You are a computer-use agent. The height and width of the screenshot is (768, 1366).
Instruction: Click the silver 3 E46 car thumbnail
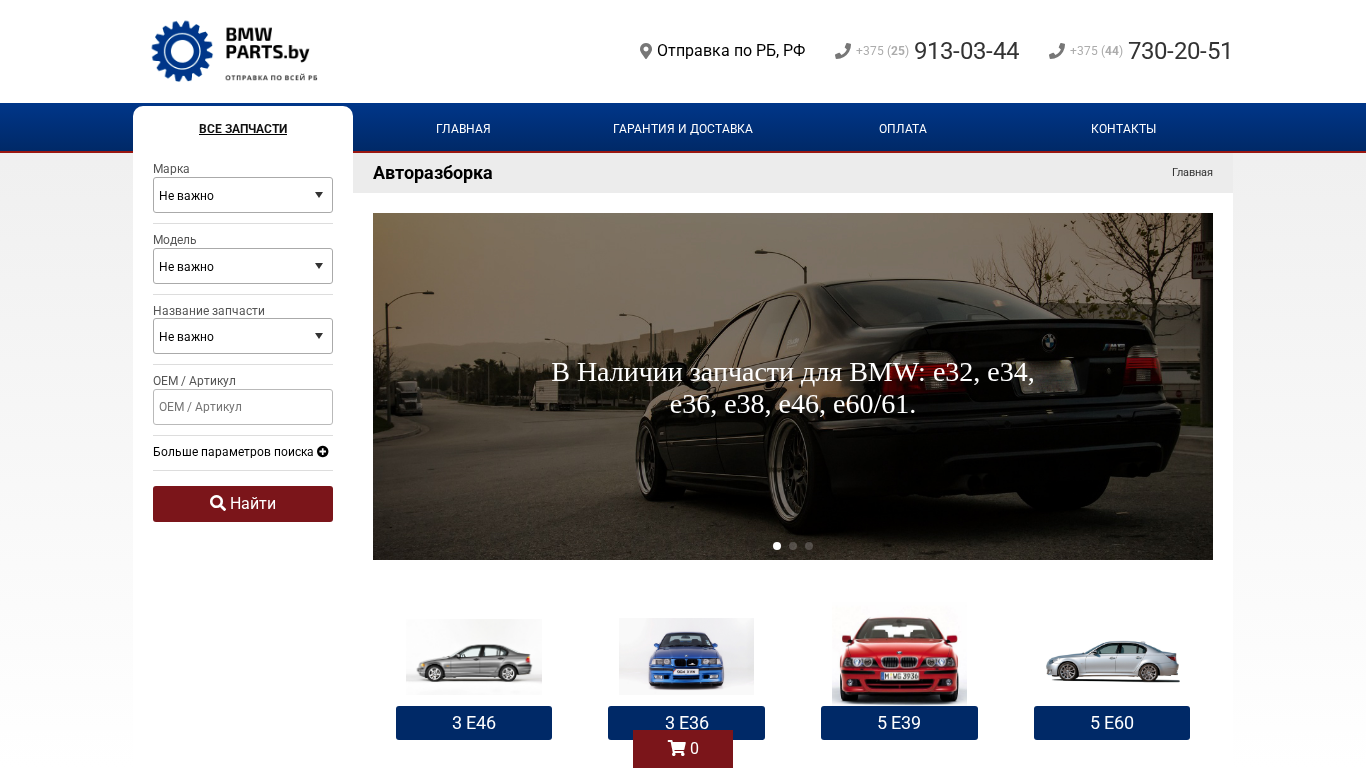pyautogui.click(x=474, y=657)
